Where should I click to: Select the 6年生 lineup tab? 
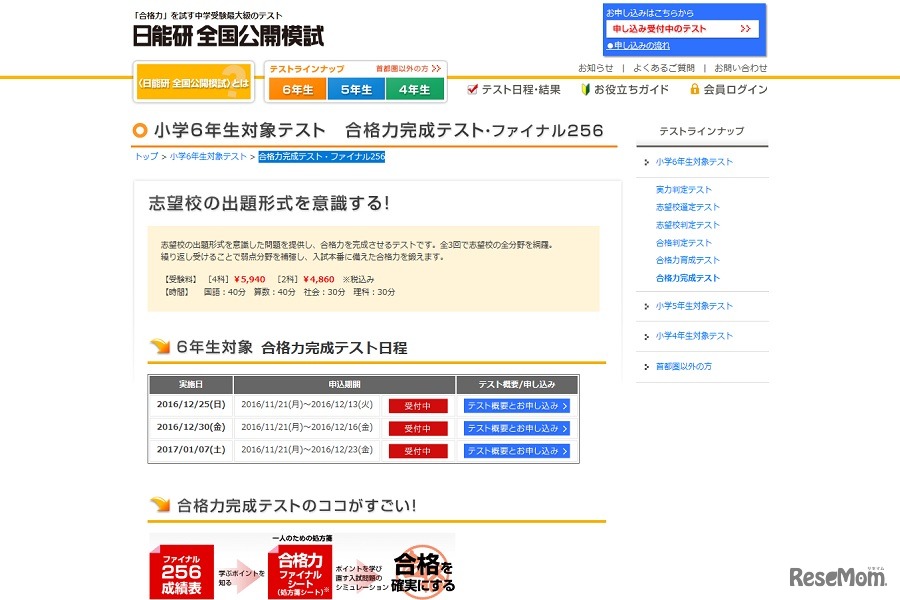[297, 90]
